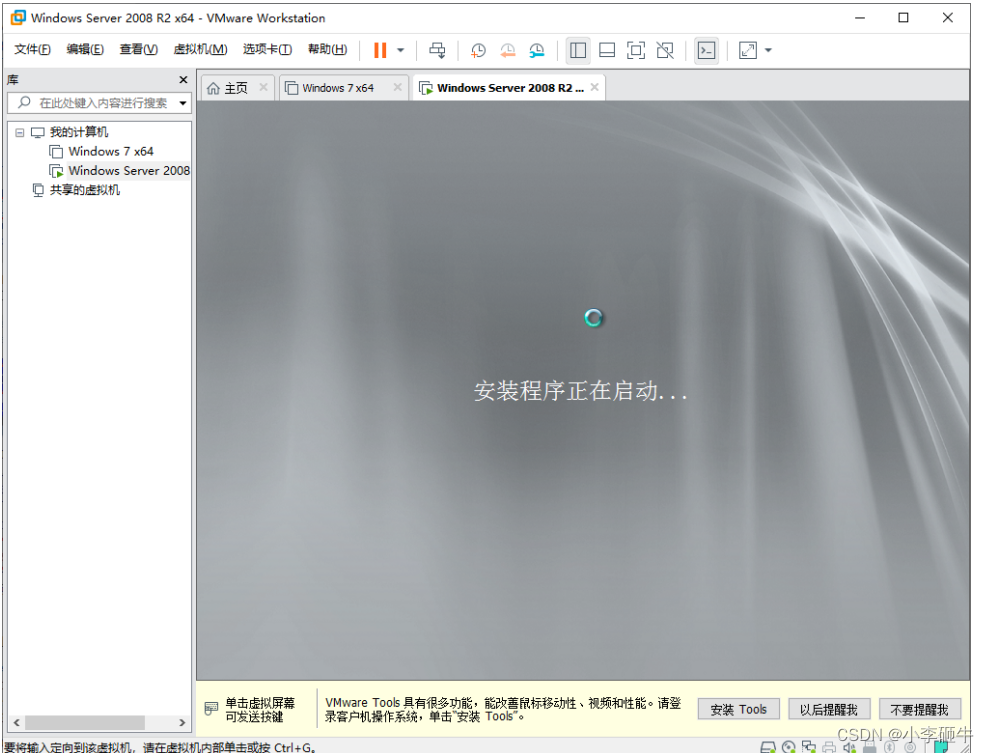Take a snapshot using the clock-plus icon
This screenshot has width=989, height=753.
point(478,50)
